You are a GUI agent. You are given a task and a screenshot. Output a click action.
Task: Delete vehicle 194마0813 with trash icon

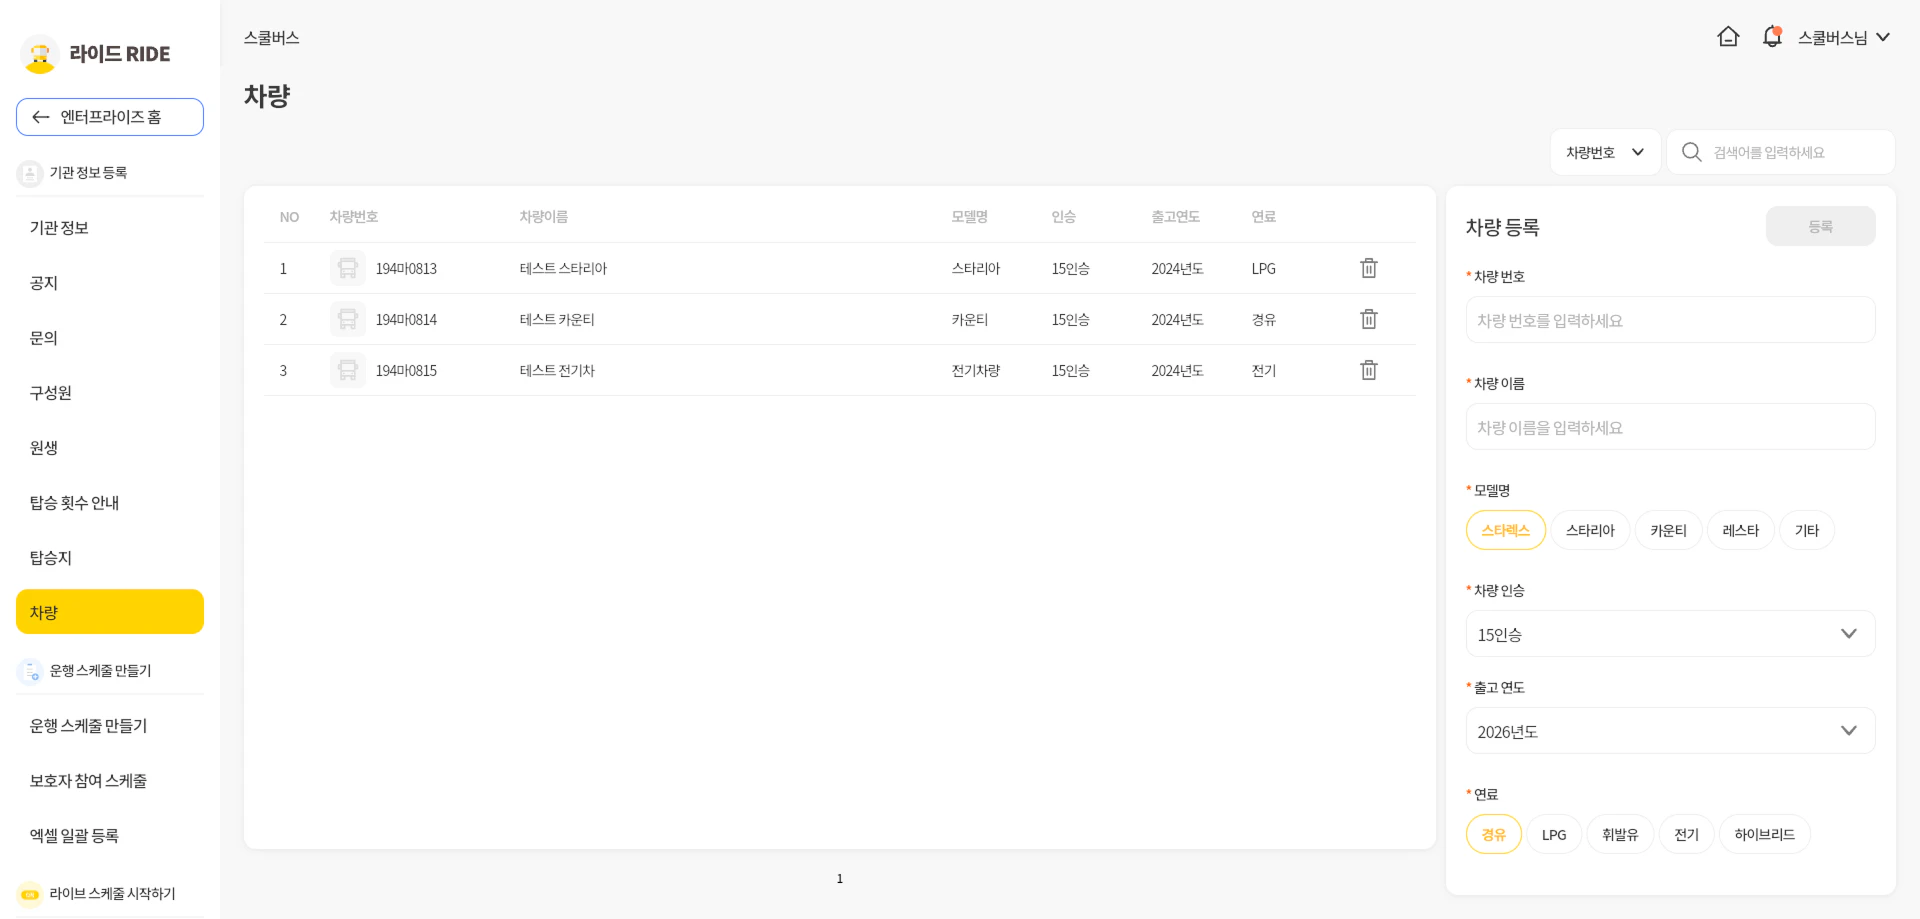pos(1369,268)
